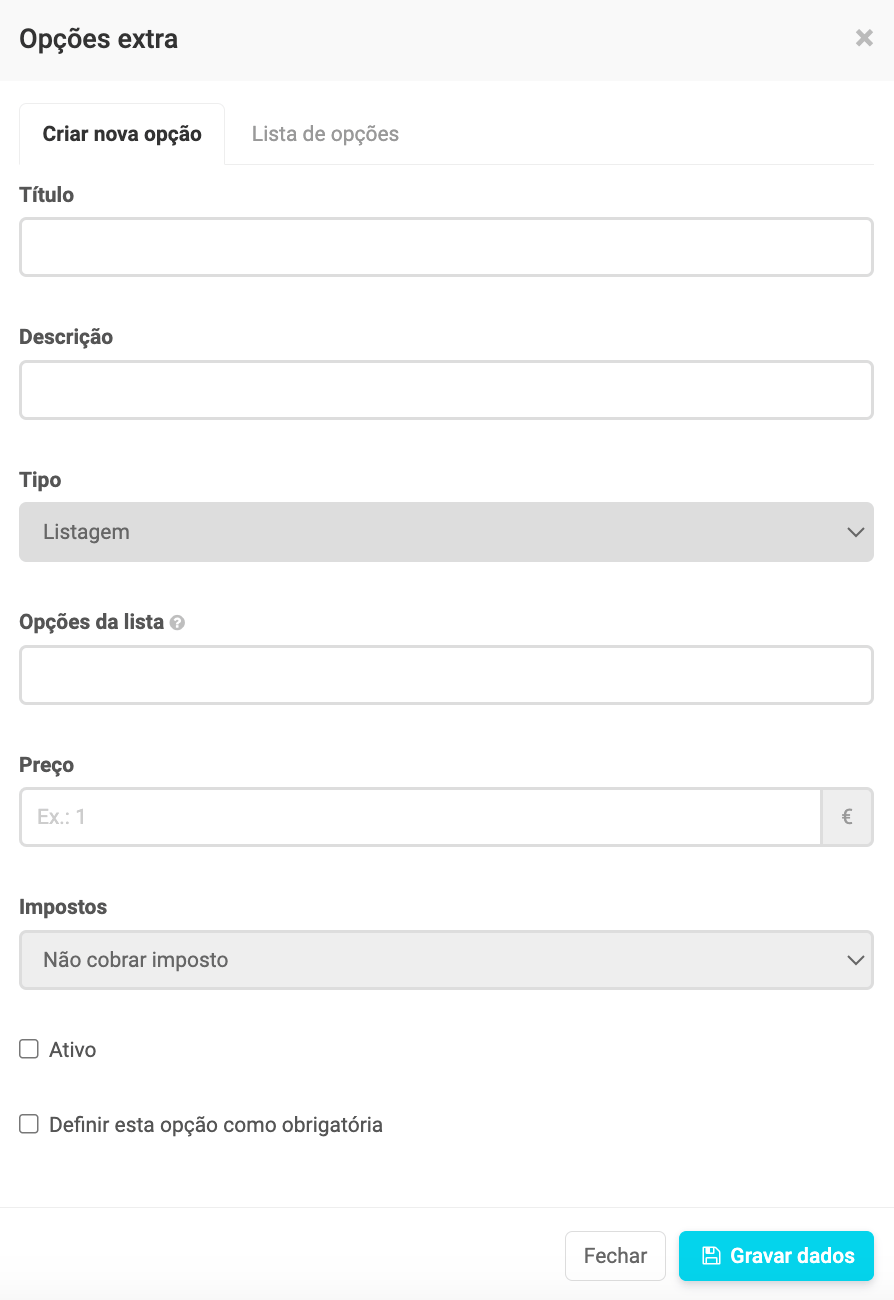Click the Impostos field label
Viewport: 894px width, 1300px height.
tap(63, 907)
